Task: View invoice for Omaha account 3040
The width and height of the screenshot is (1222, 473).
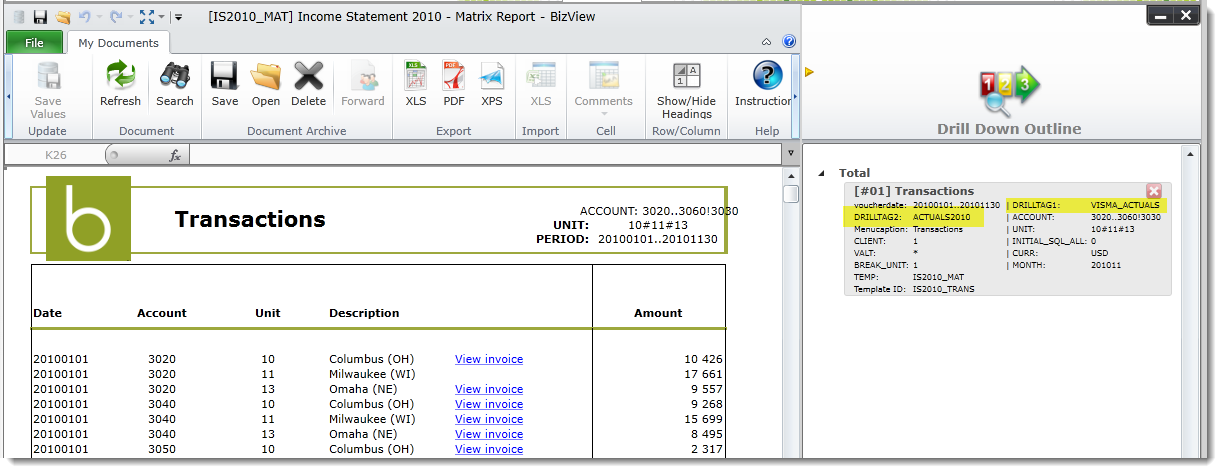Action: point(489,434)
